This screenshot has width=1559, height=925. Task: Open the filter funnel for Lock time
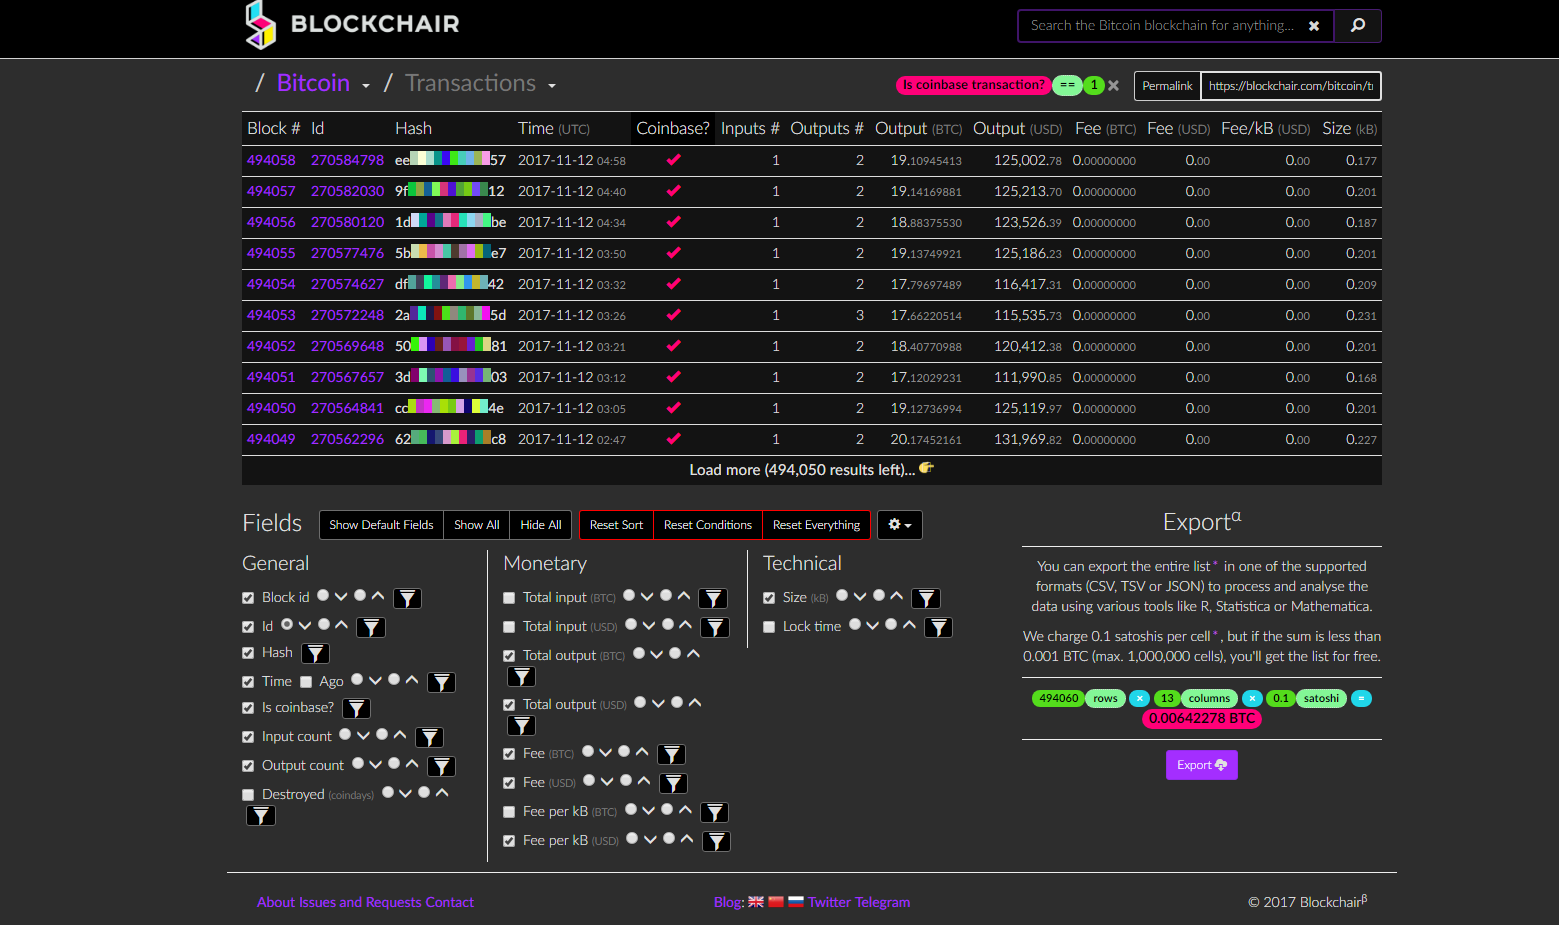pos(938,628)
